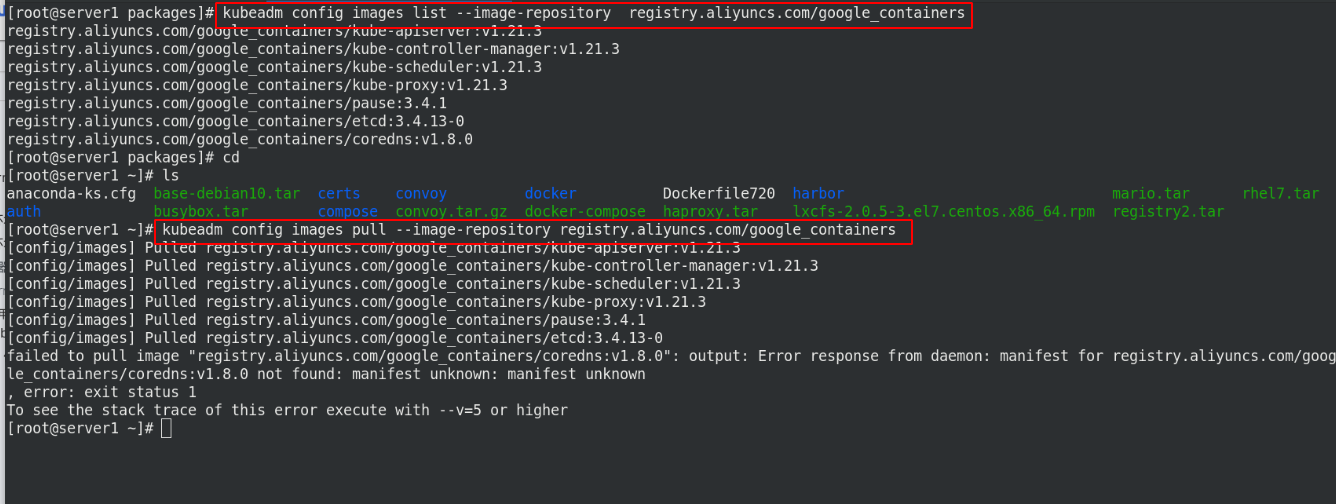This screenshot has width=1336, height=504.
Task: Click file name docker-compose
Action: pos(585,211)
